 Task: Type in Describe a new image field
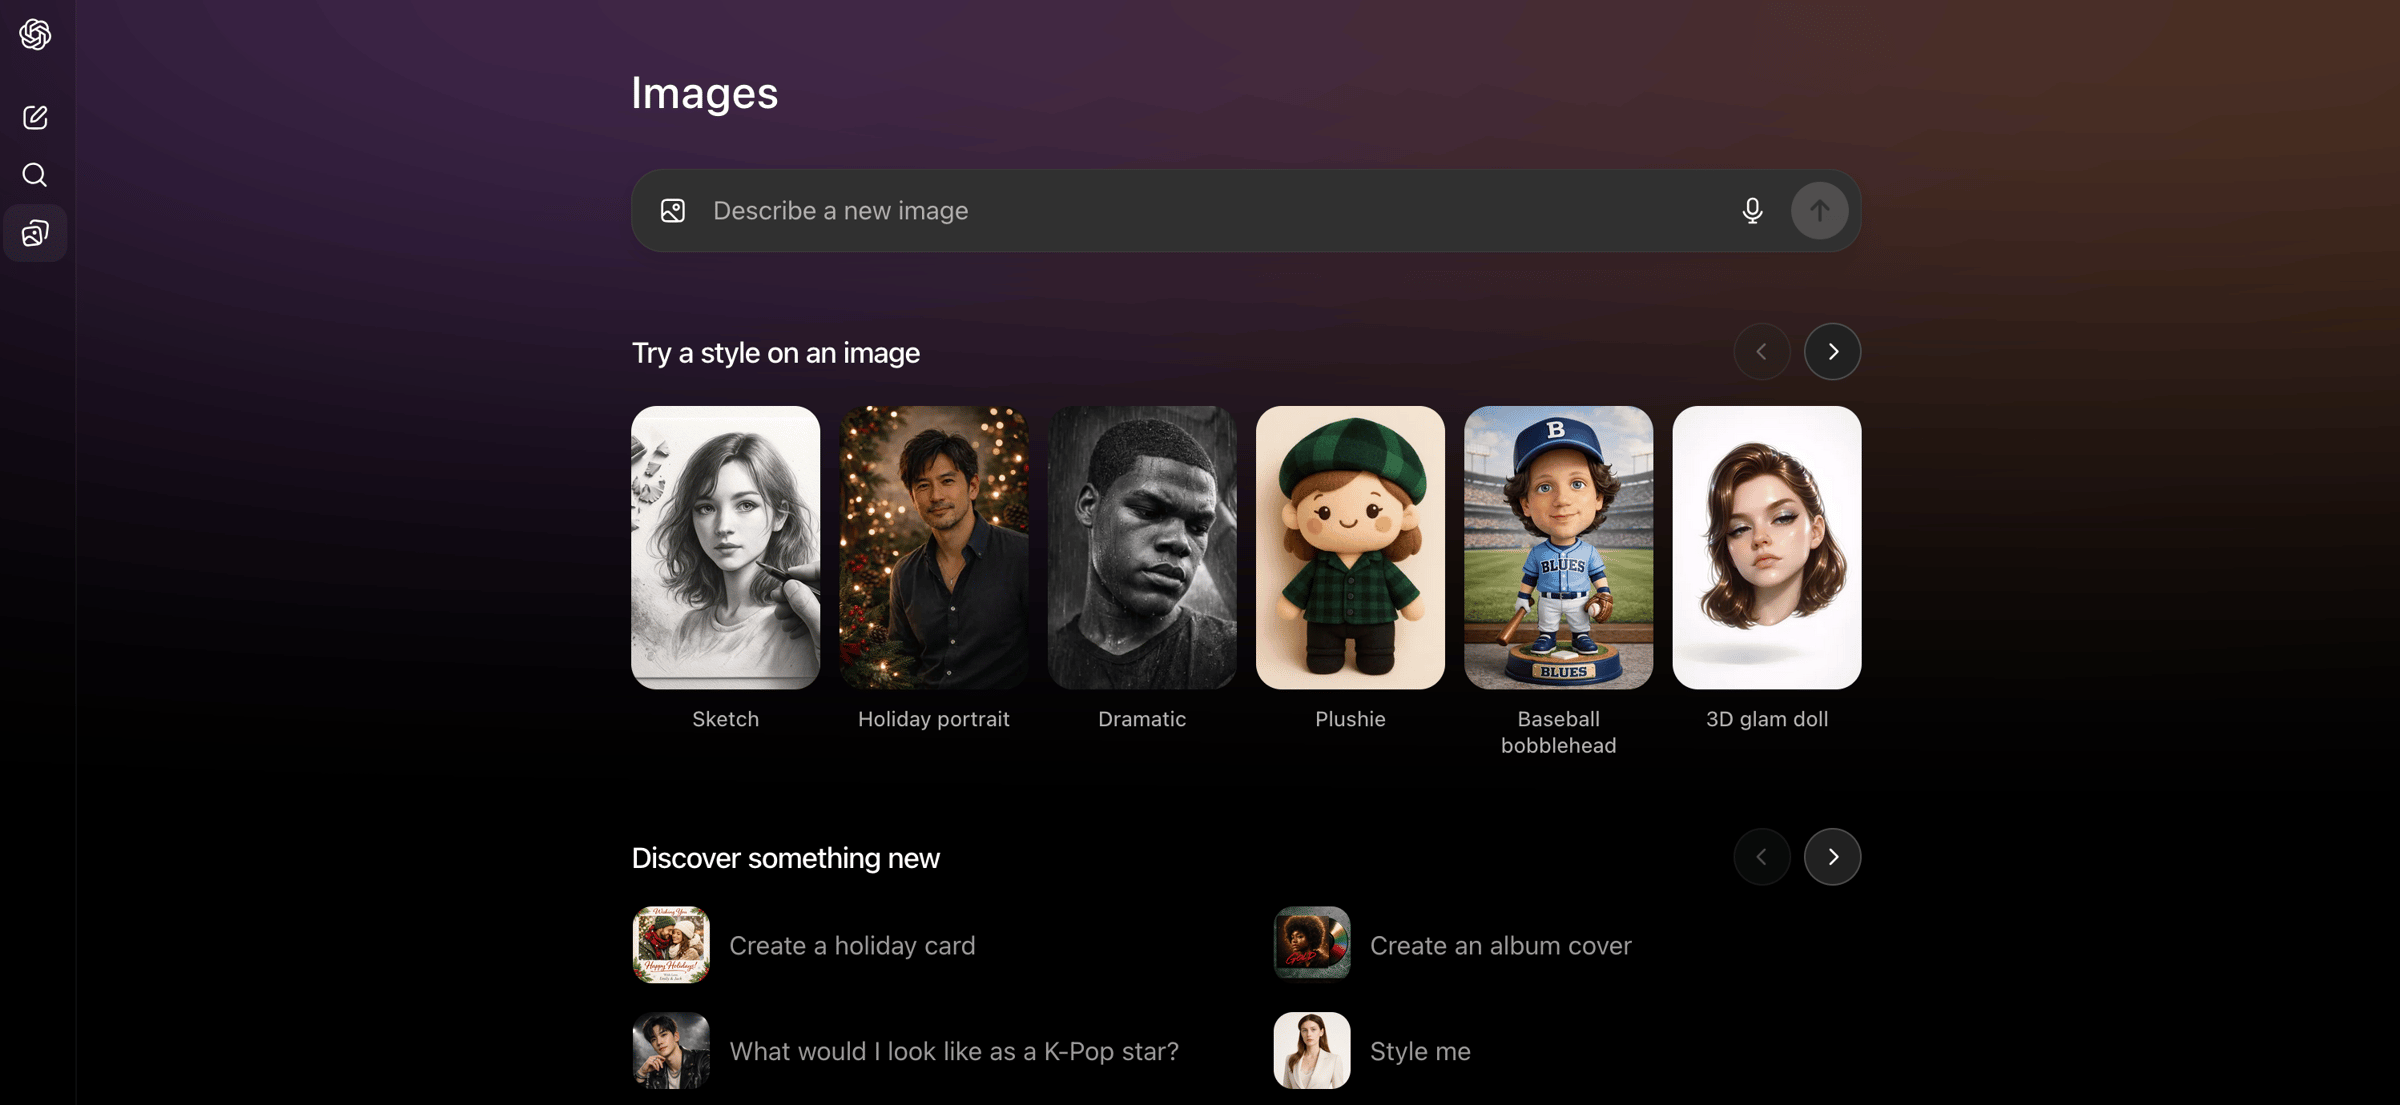1200,211
